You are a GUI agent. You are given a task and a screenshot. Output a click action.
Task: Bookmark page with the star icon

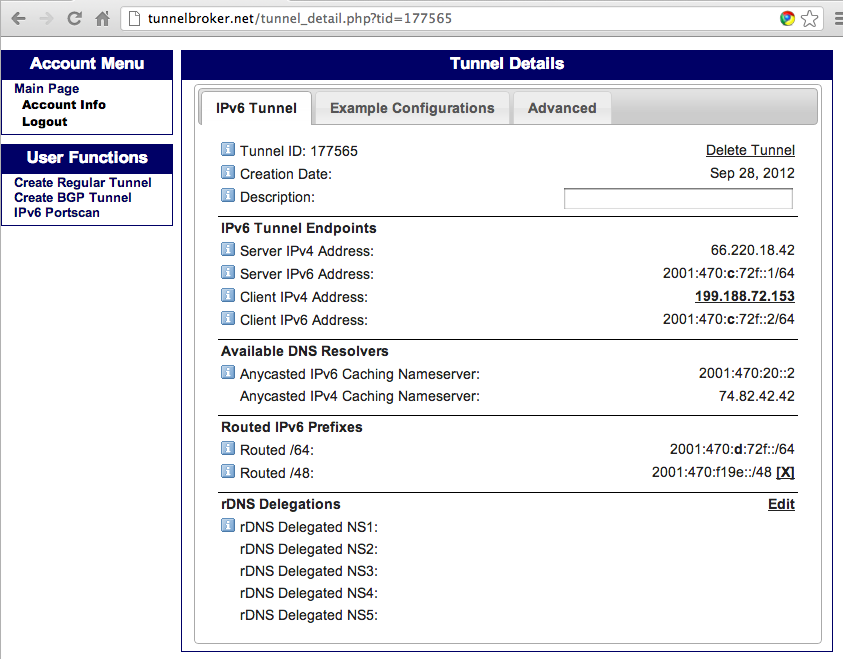[810, 18]
